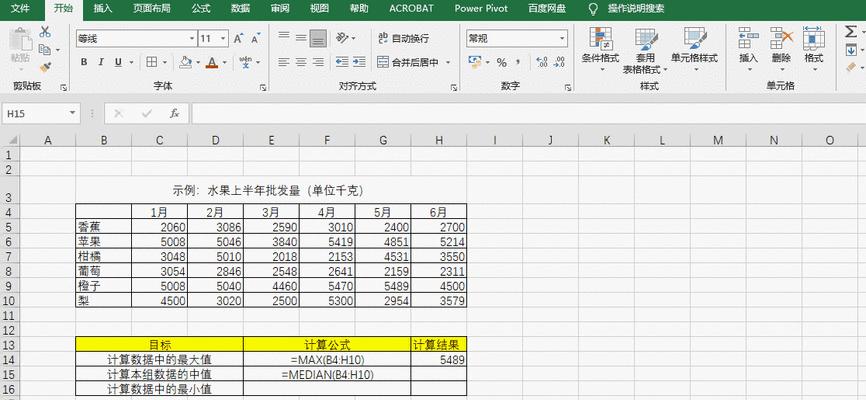This screenshot has width=866, height=400.
Task: Click the AutoSum sigma icon
Action: click(851, 32)
